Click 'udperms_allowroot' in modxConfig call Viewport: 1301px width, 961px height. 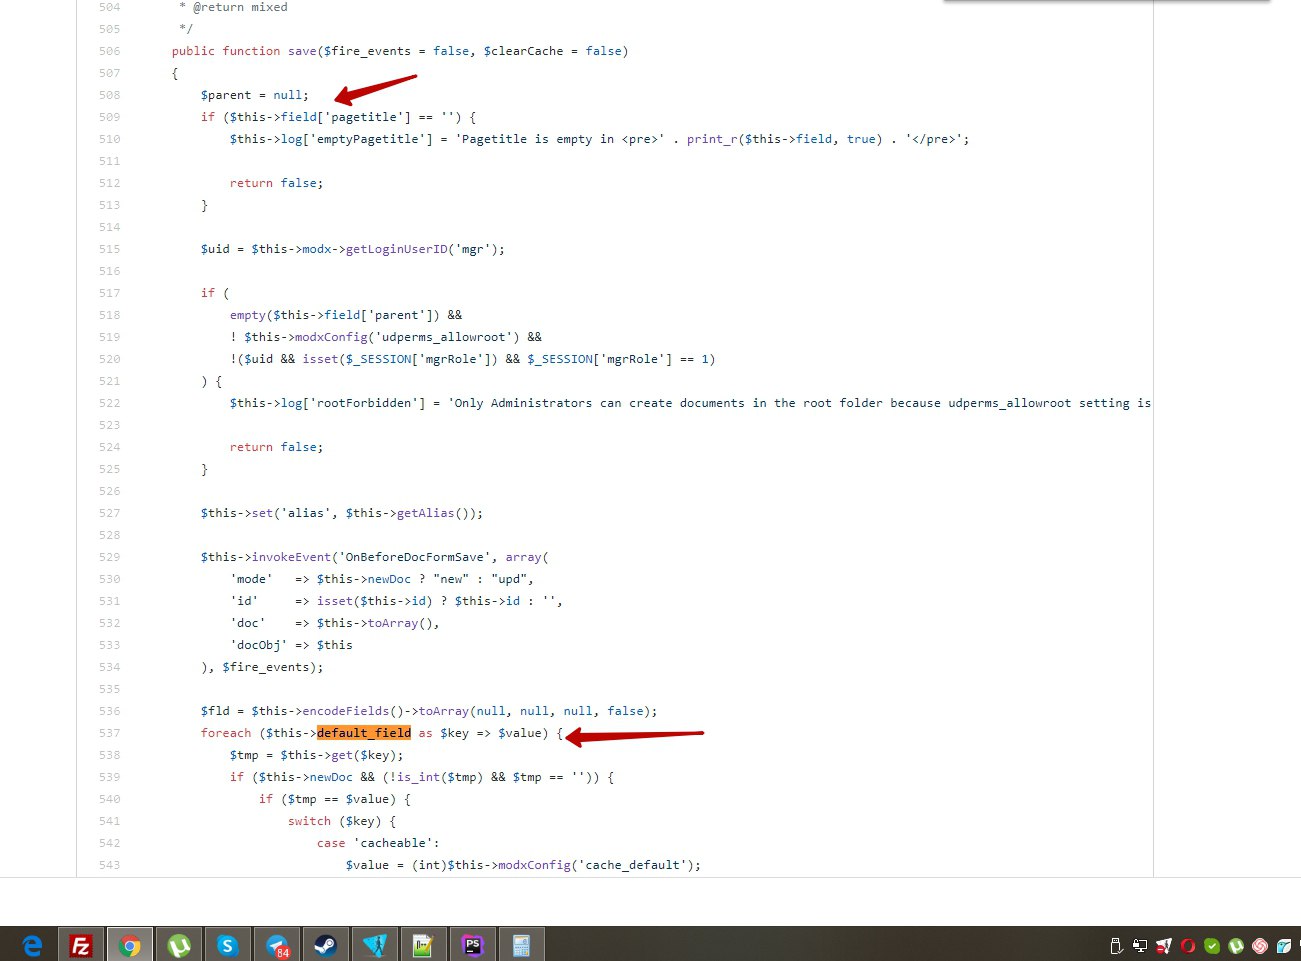point(444,337)
